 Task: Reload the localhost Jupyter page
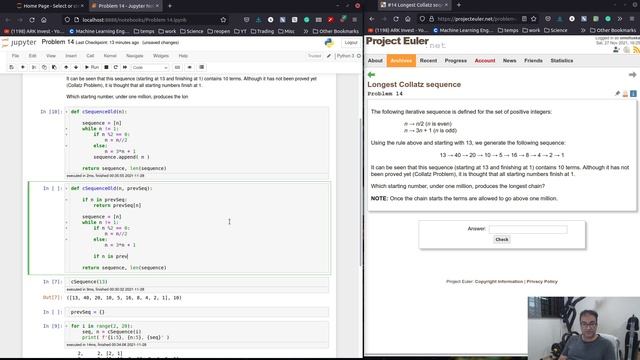click(x=32, y=20)
